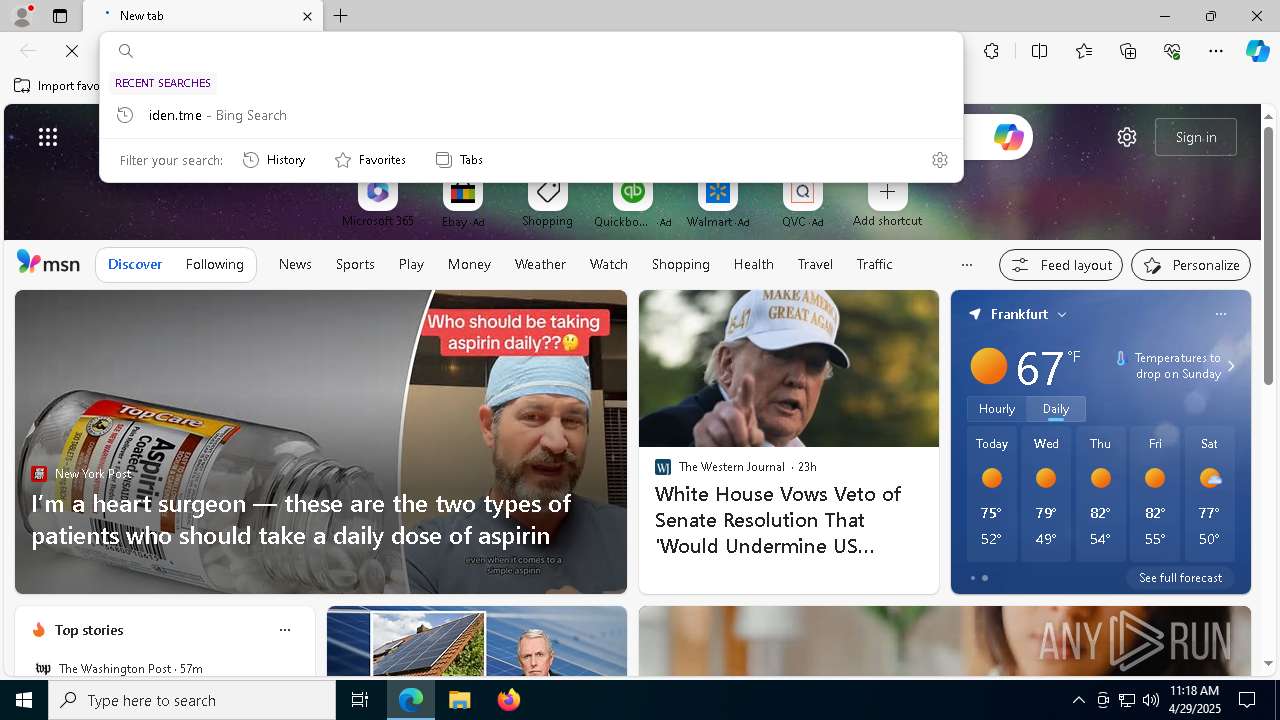Open Top stories options ellipsis

285,630
